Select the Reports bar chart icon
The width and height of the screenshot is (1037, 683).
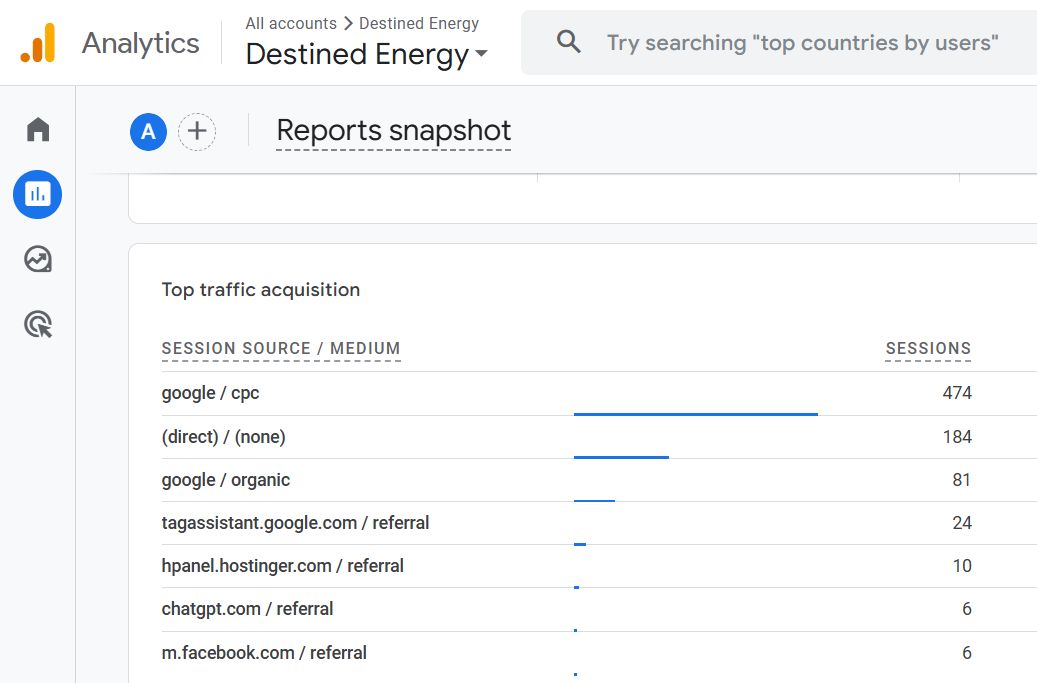(38, 194)
